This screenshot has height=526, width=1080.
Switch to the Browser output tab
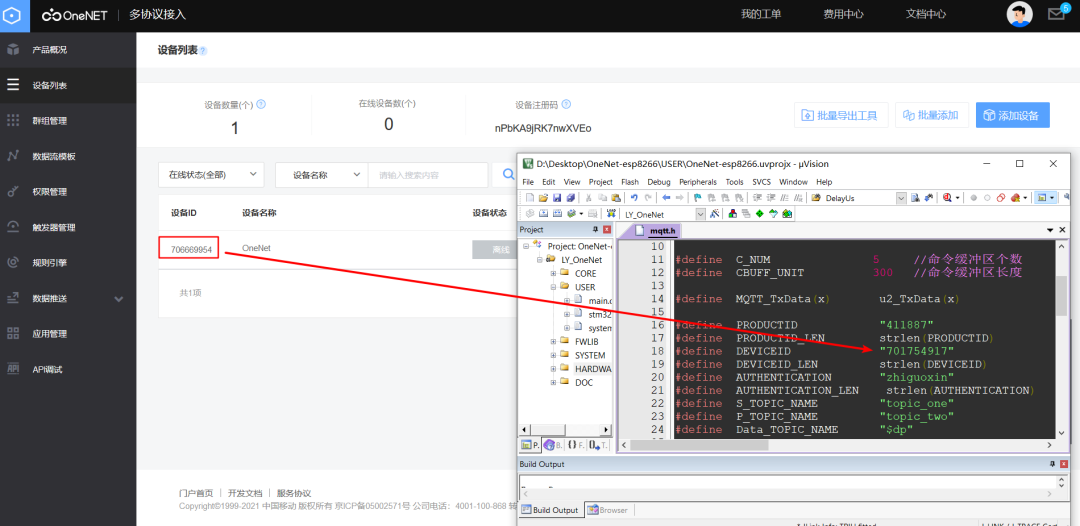[x=607, y=510]
